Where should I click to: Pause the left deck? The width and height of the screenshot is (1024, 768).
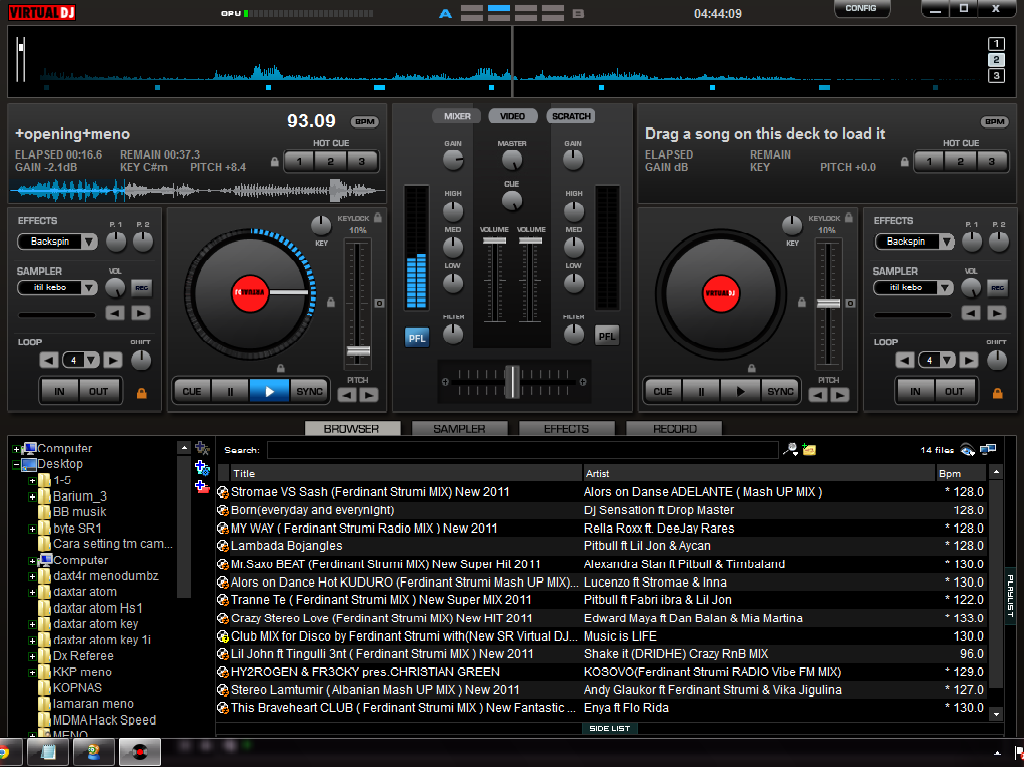point(230,391)
